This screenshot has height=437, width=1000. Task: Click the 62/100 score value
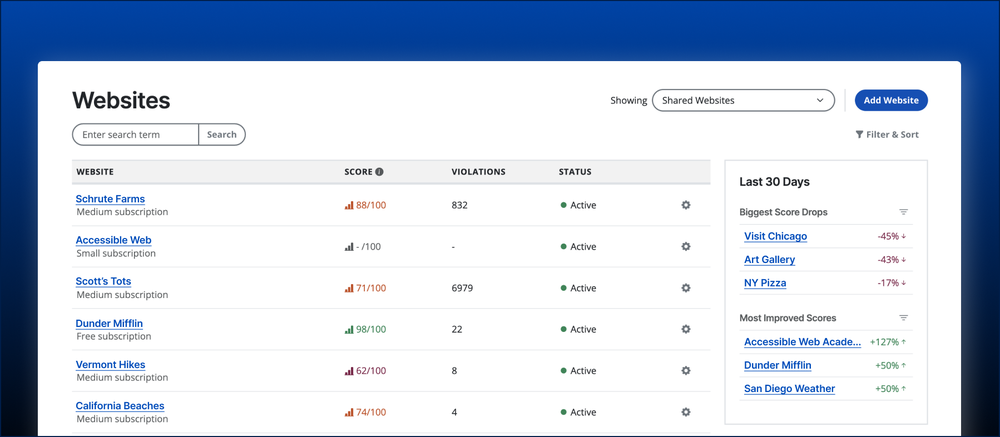(371, 371)
